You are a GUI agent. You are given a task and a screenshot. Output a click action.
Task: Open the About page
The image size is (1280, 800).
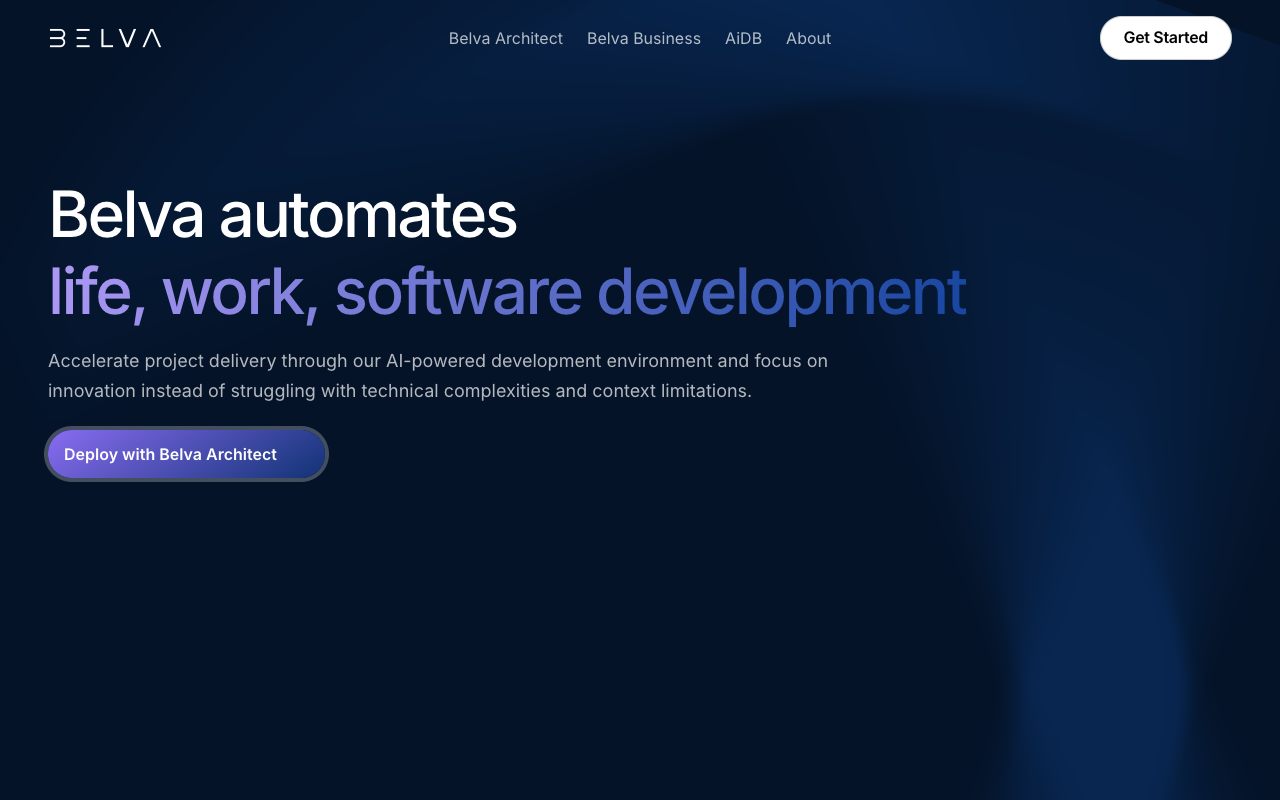pos(808,38)
